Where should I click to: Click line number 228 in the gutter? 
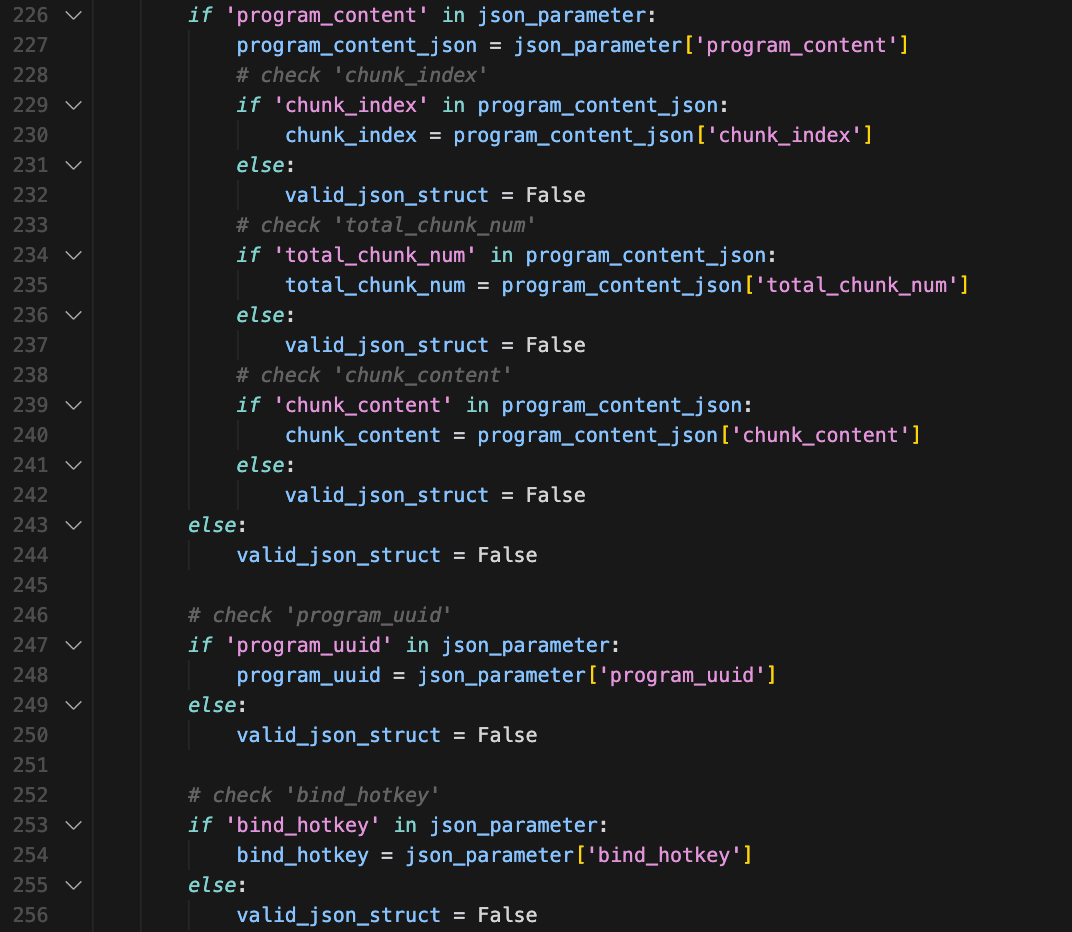pyautogui.click(x=30, y=75)
